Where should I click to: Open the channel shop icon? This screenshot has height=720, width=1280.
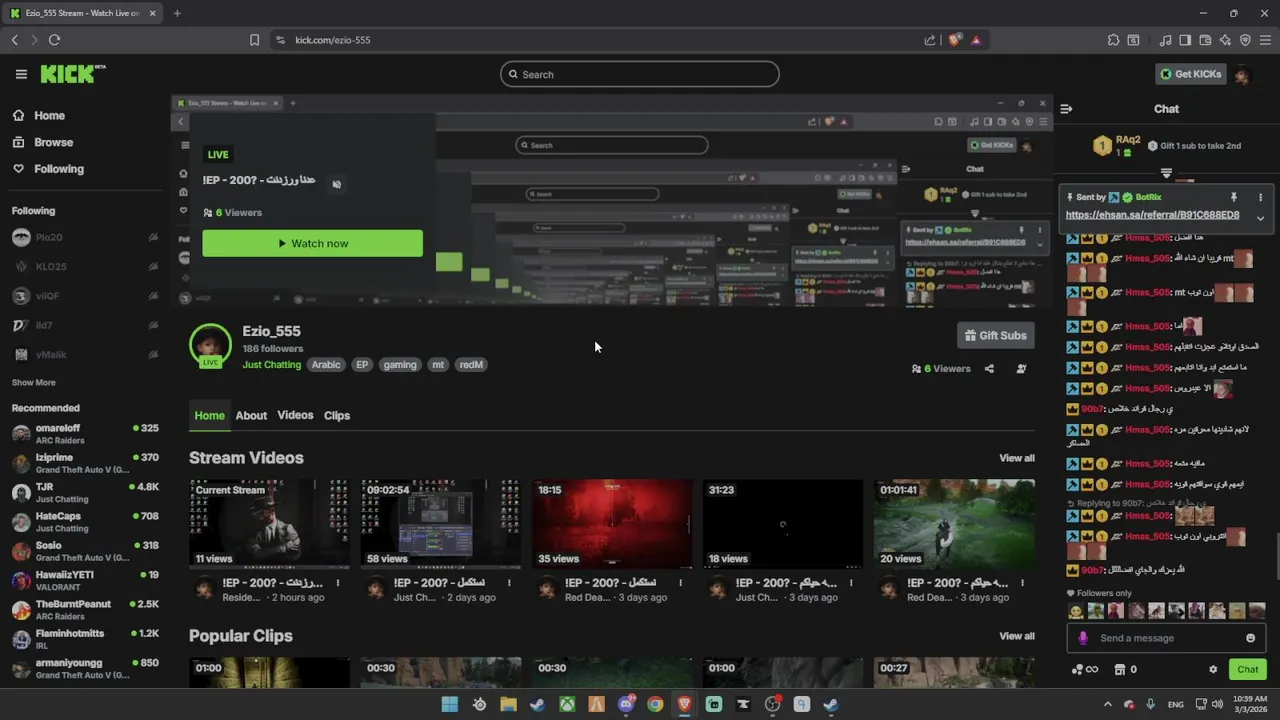click(x=1120, y=670)
